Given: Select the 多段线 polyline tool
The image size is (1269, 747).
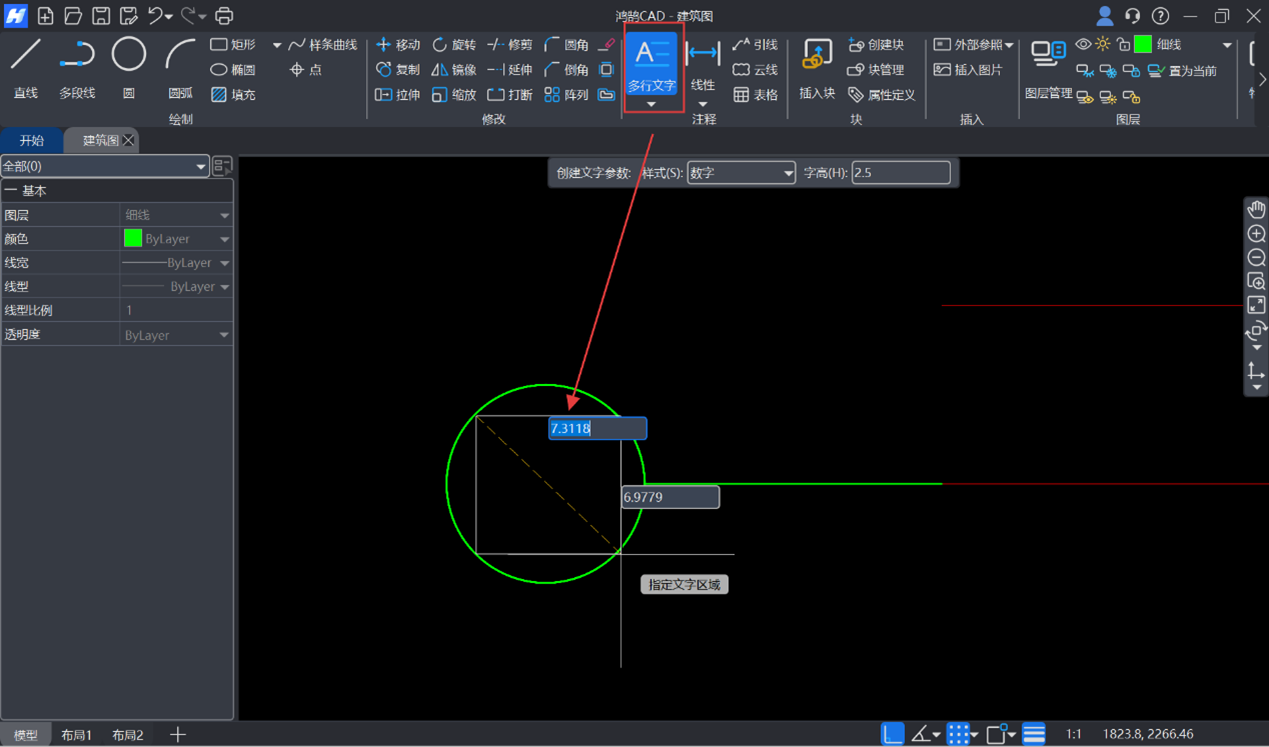Looking at the screenshot, I should pos(77,67).
